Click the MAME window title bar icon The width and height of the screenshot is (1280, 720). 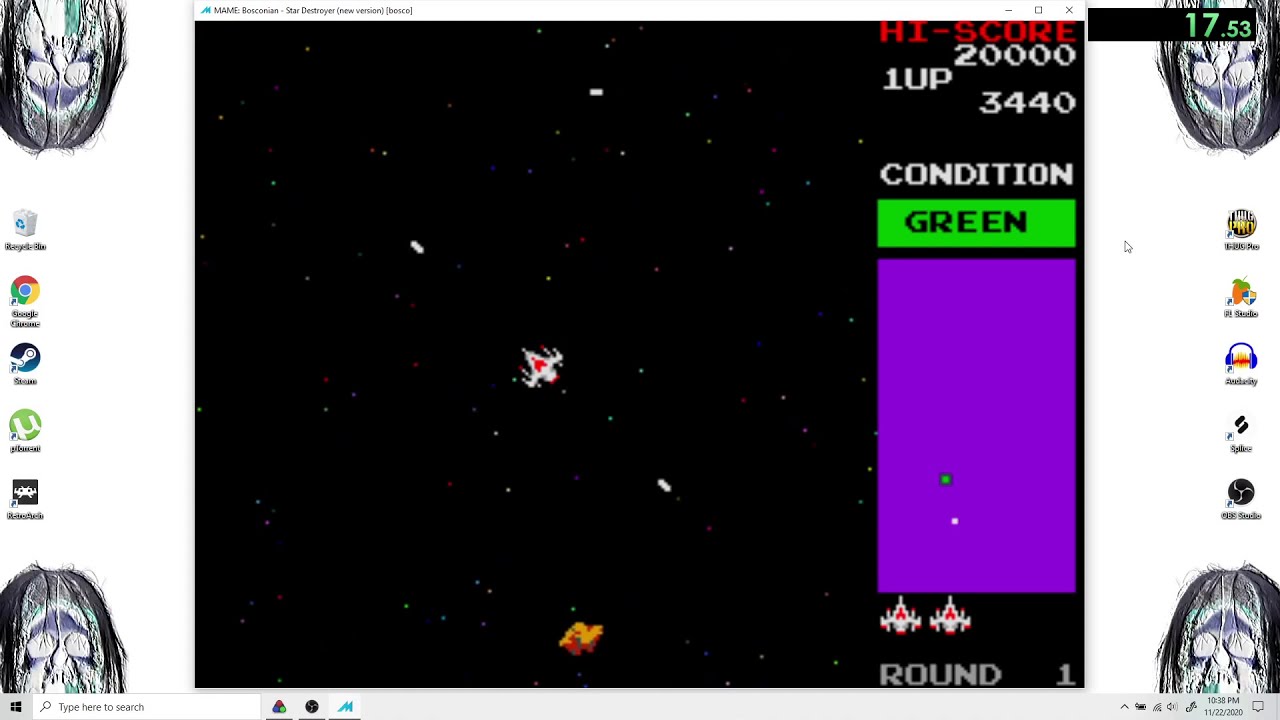pos(206,10)
